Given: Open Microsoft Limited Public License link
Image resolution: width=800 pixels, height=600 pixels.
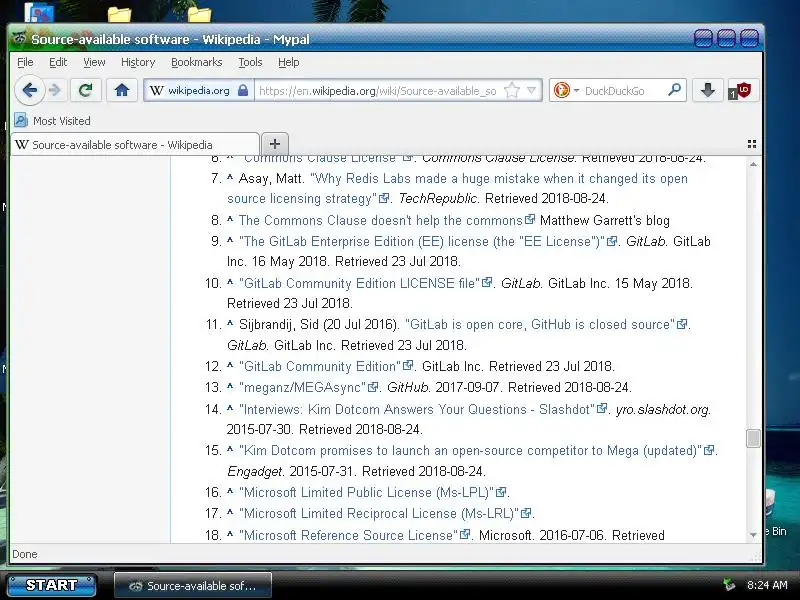Looking at the screenshot, I should click(366, 492).
